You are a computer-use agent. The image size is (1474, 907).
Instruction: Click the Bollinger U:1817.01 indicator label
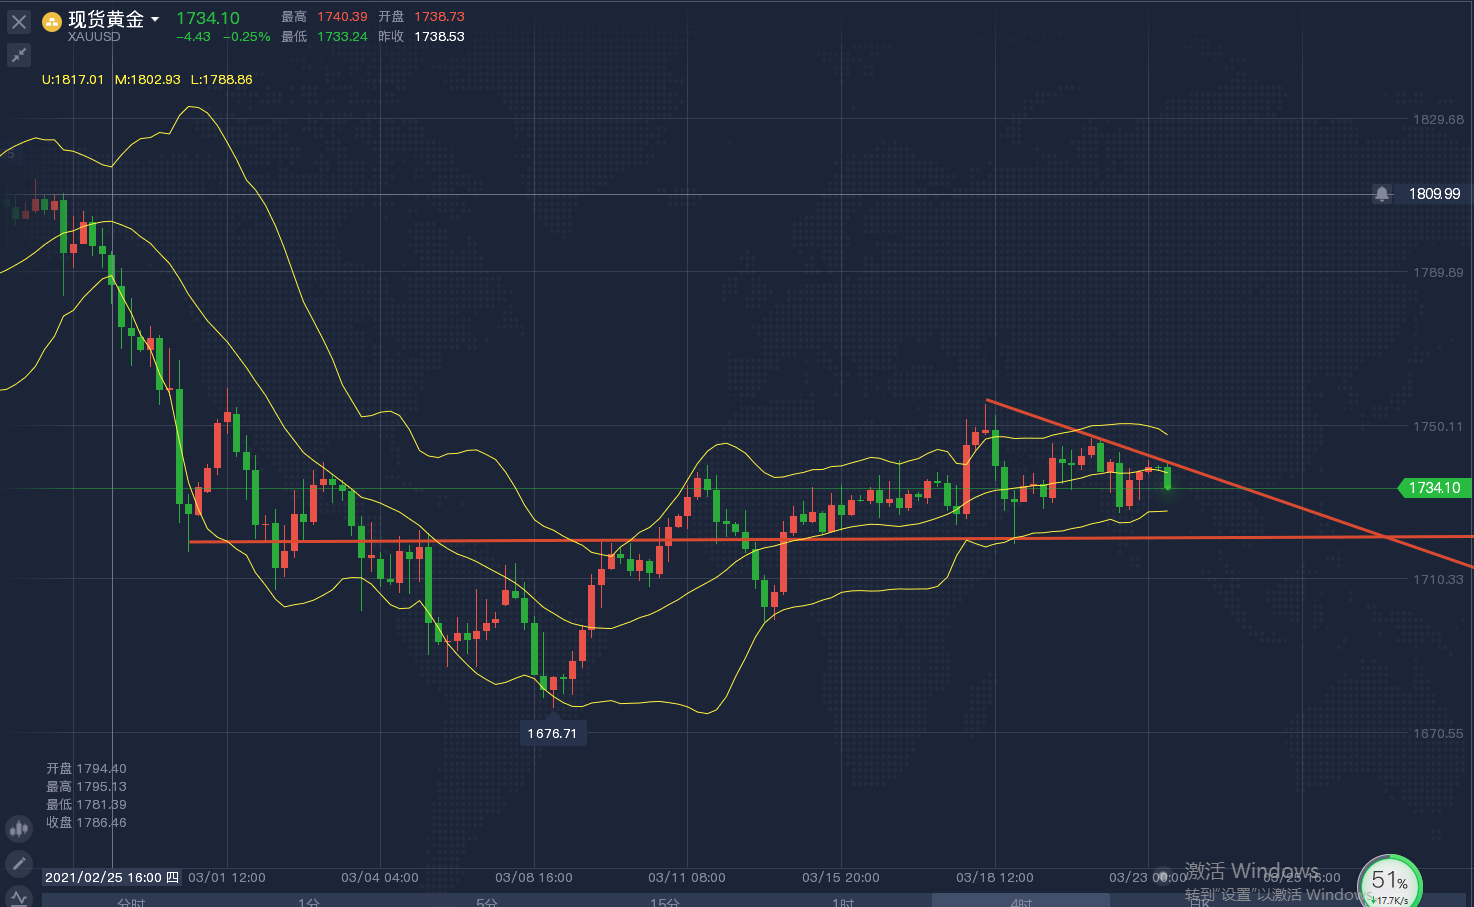point(73,79)
